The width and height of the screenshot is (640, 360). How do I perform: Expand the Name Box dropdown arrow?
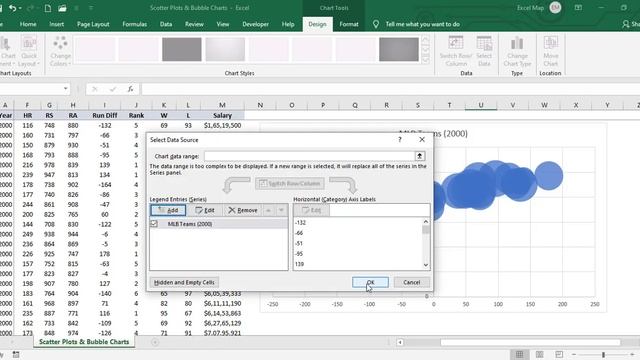click(65, 89)
